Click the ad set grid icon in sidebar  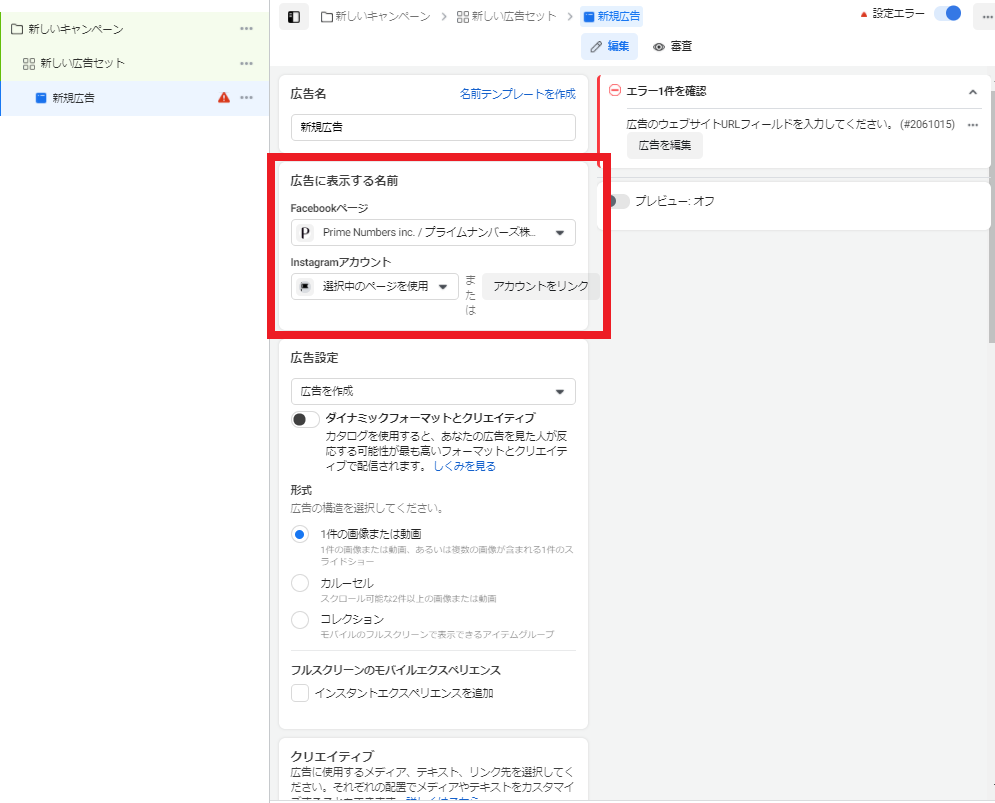[29, 63]
